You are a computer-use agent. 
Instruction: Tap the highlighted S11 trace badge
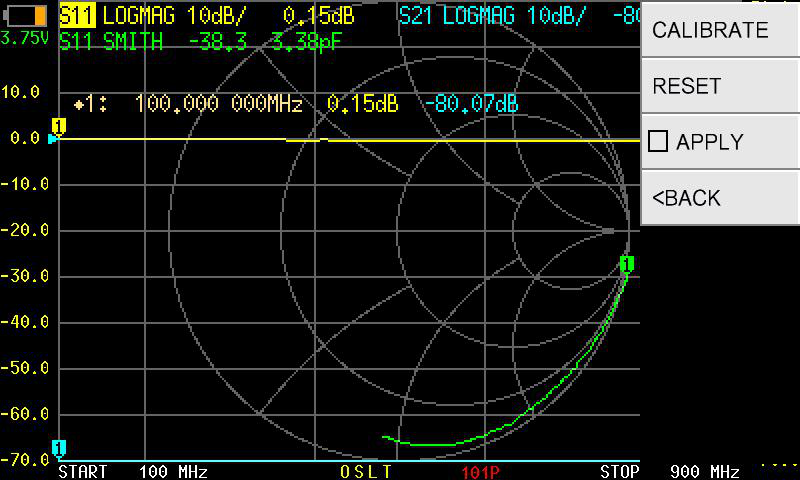(77, 16)
